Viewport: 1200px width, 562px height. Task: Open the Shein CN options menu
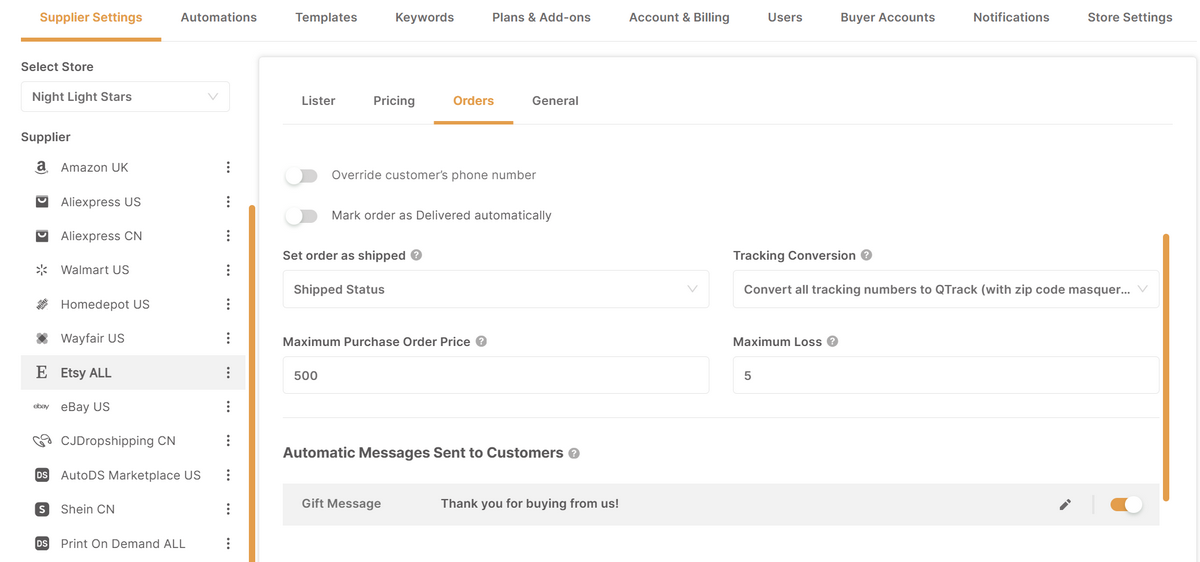pos(228,509)
